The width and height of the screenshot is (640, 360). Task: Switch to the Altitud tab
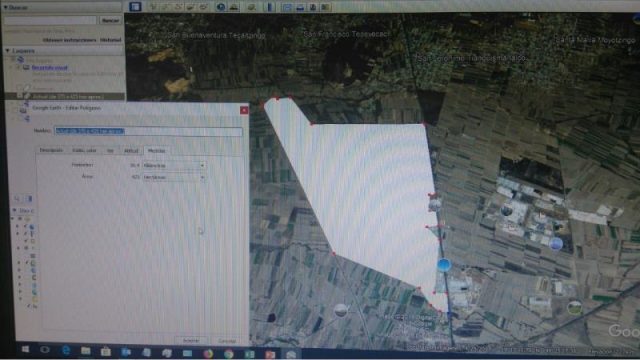tap(131, 150)
